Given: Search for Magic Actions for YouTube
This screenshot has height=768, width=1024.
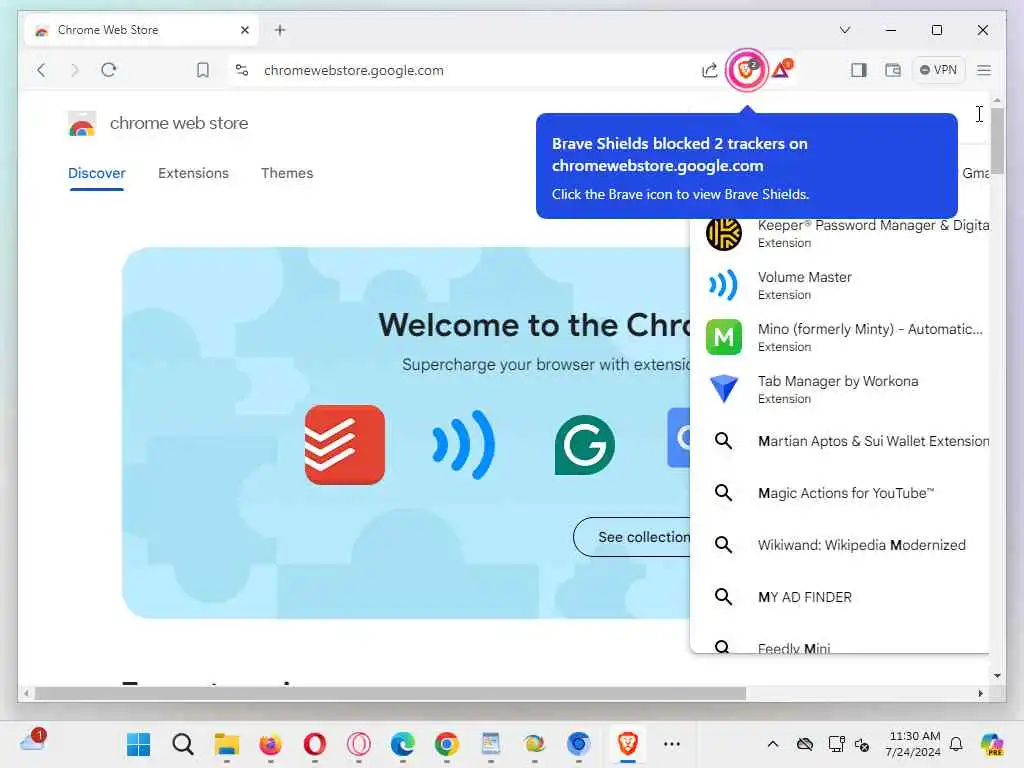Looking at the screenshot, I should [x=840, y=493].
